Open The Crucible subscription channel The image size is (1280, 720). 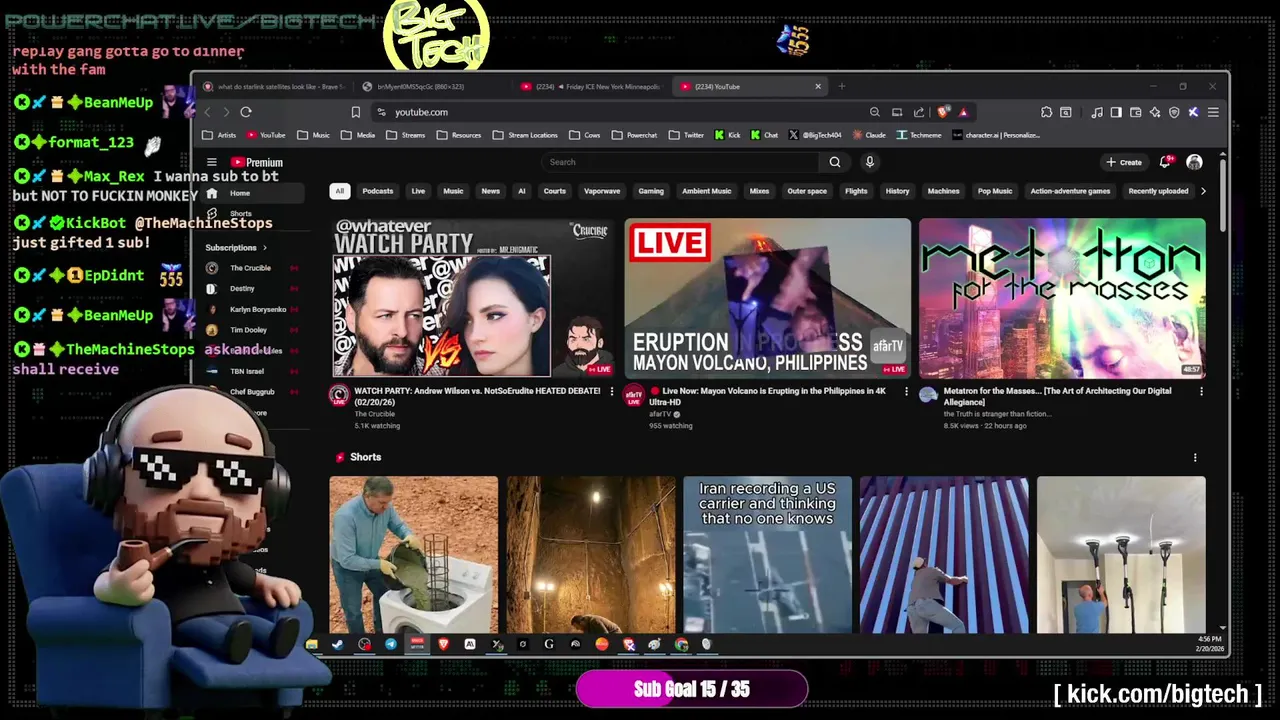pos(250,268)
